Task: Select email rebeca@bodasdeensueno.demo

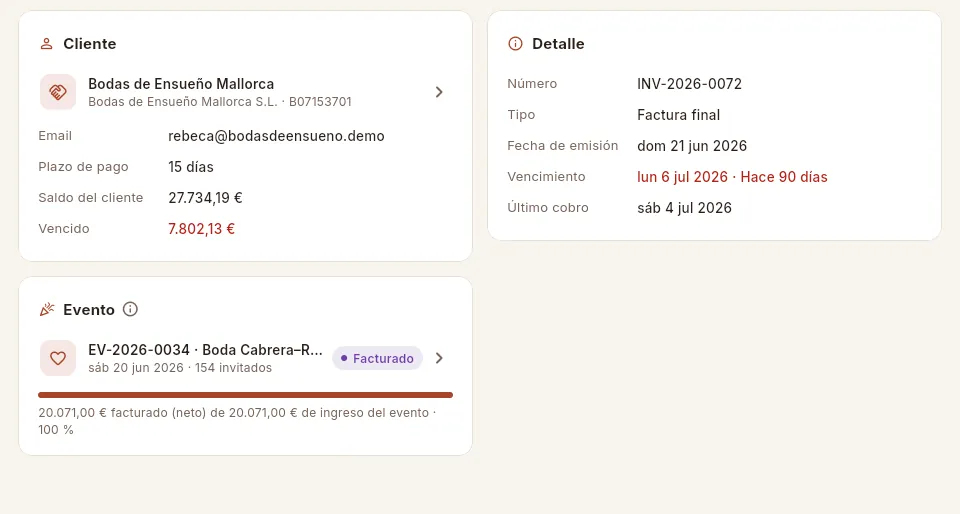Action: pyautogui.click(x=276, y=136)
